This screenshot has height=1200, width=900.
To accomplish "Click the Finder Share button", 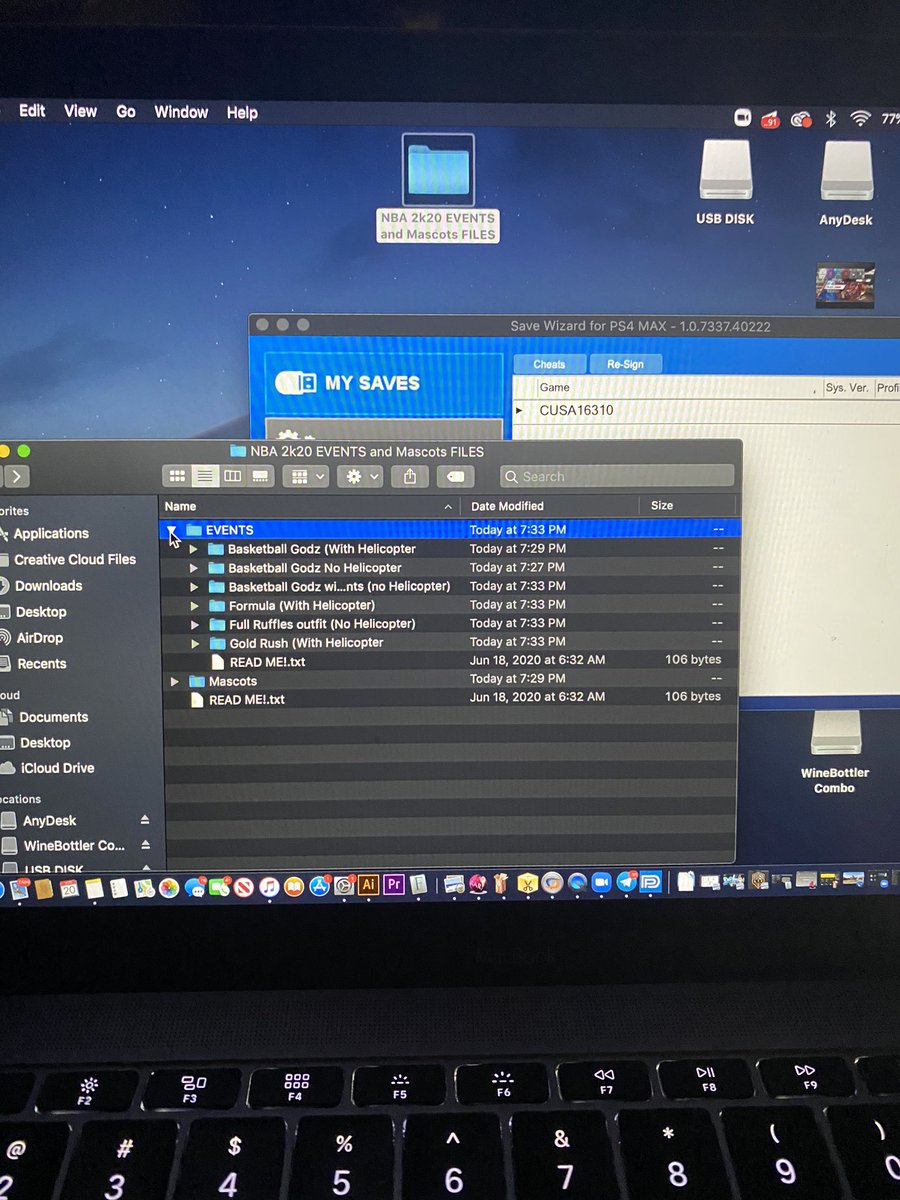I will pyautogui.click(x=410, y=477).
